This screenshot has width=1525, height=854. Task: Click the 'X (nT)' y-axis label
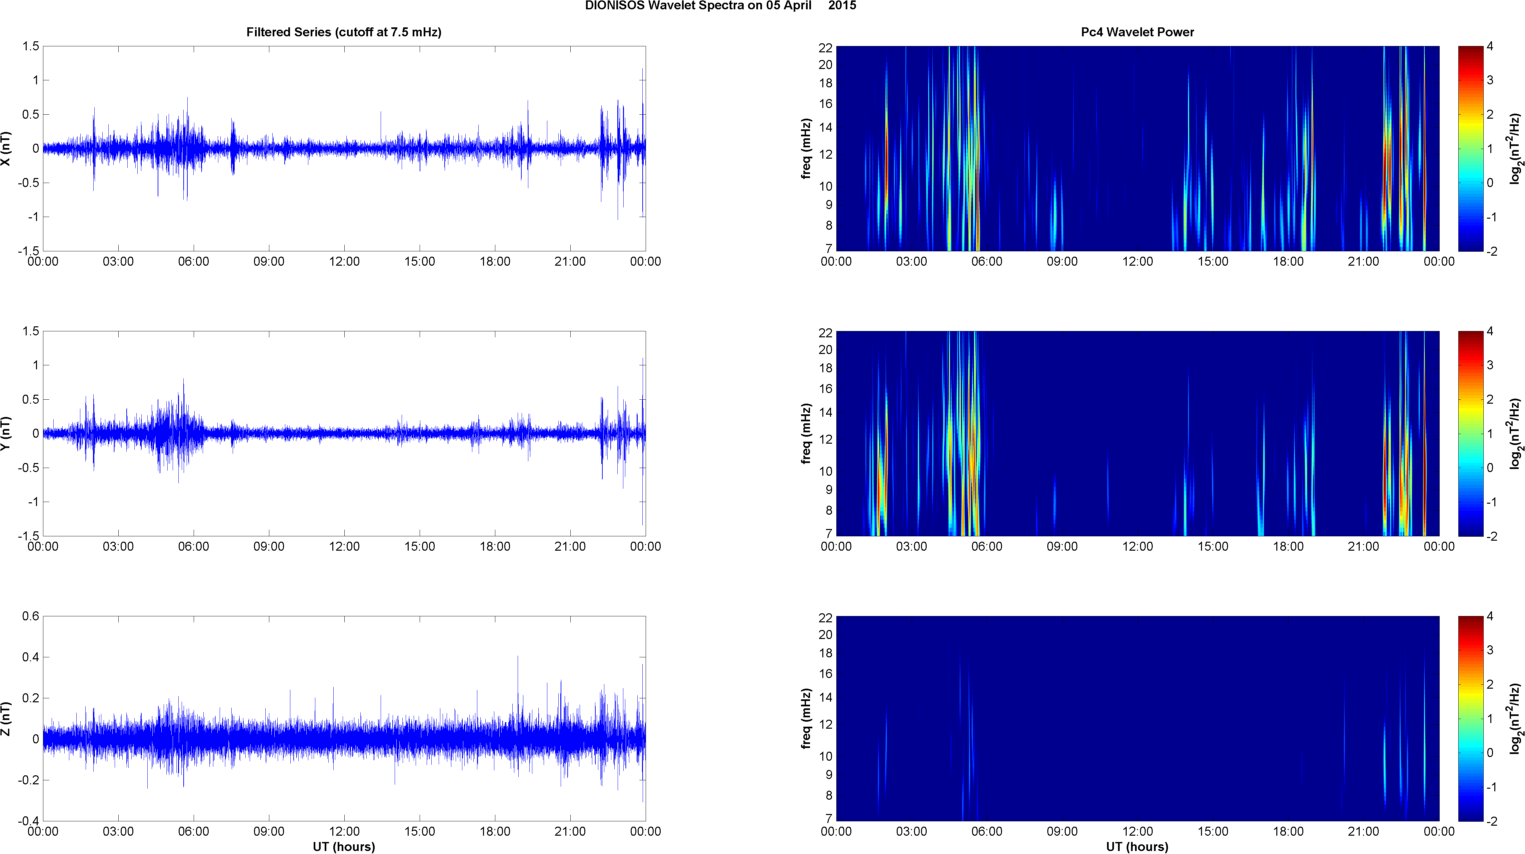[x=6, y=148]
